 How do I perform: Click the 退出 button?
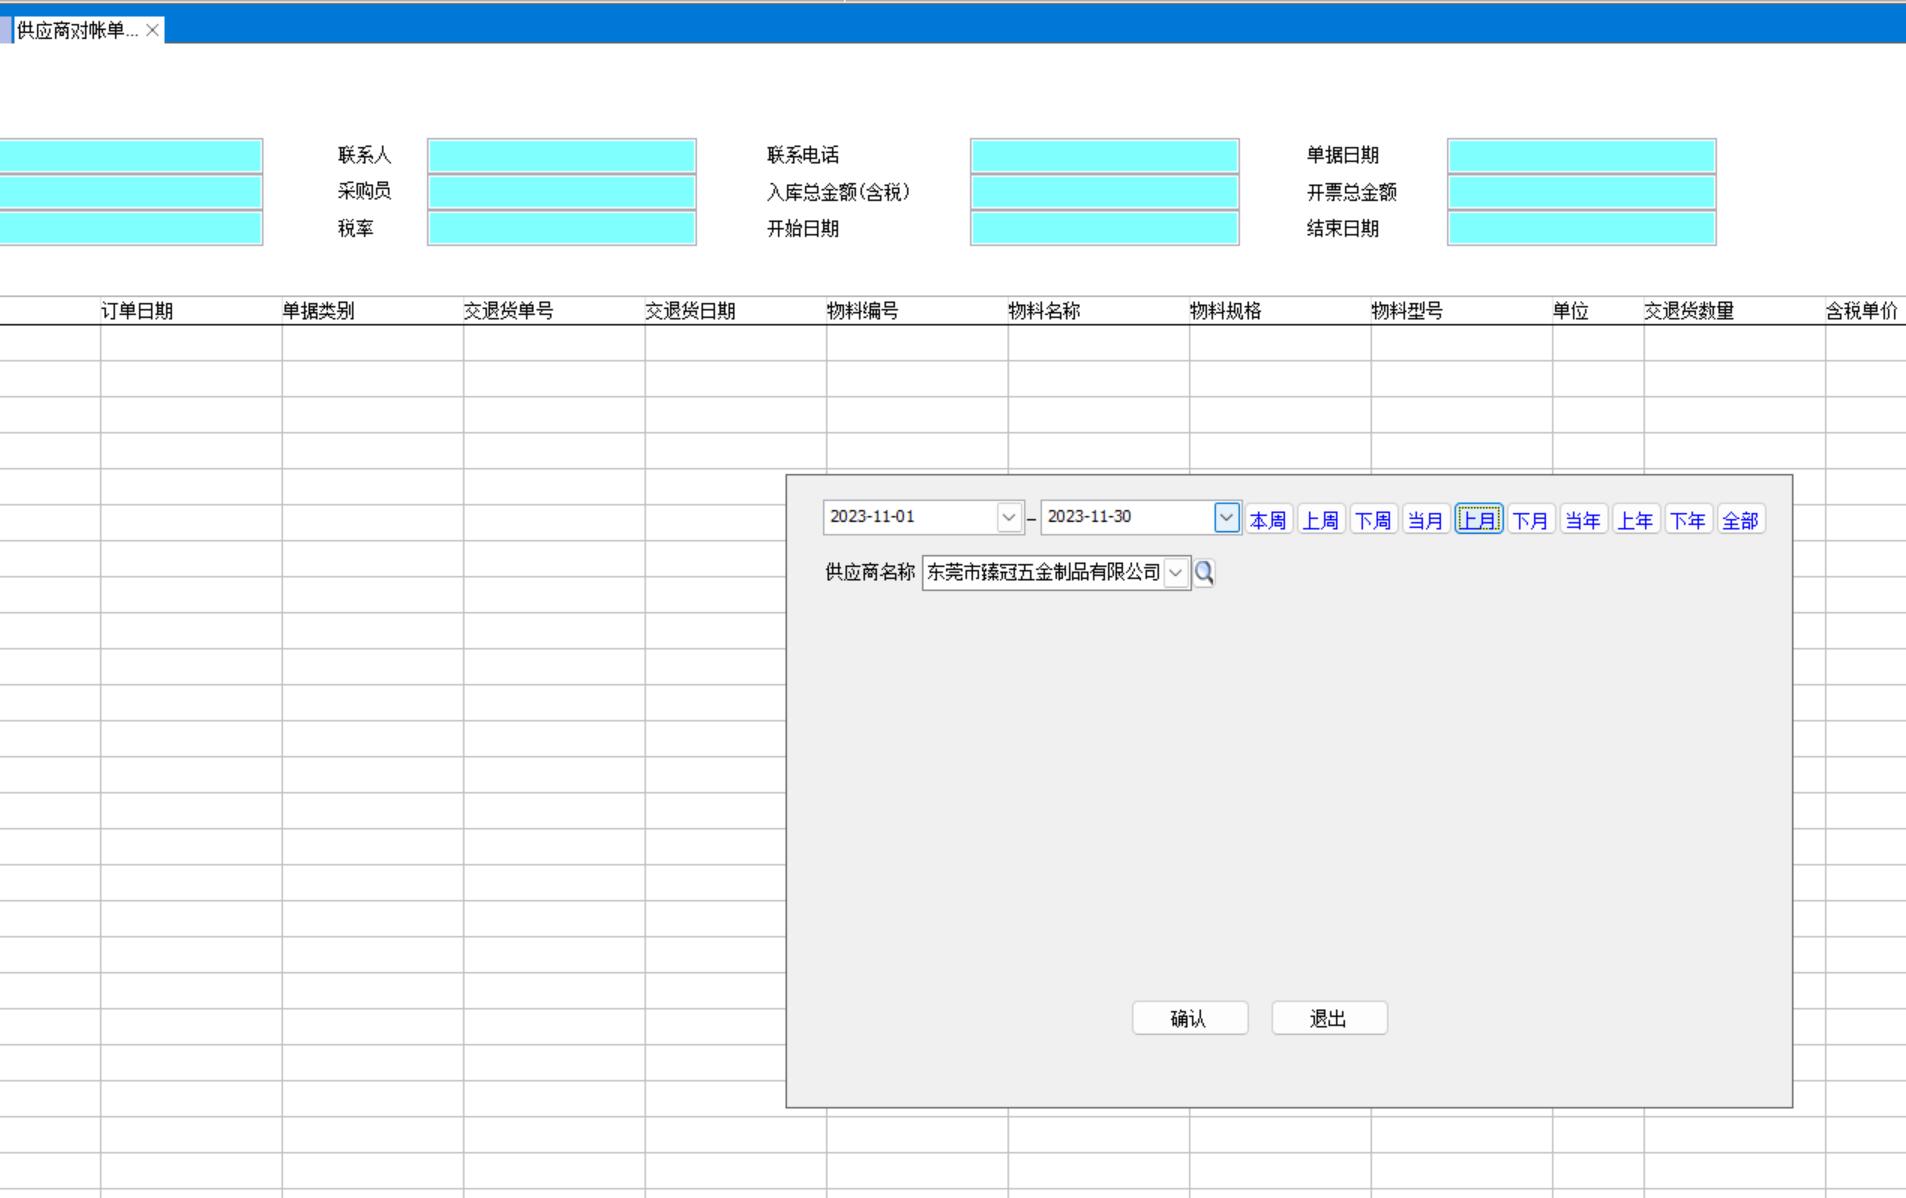[x=1328, y=1018]
